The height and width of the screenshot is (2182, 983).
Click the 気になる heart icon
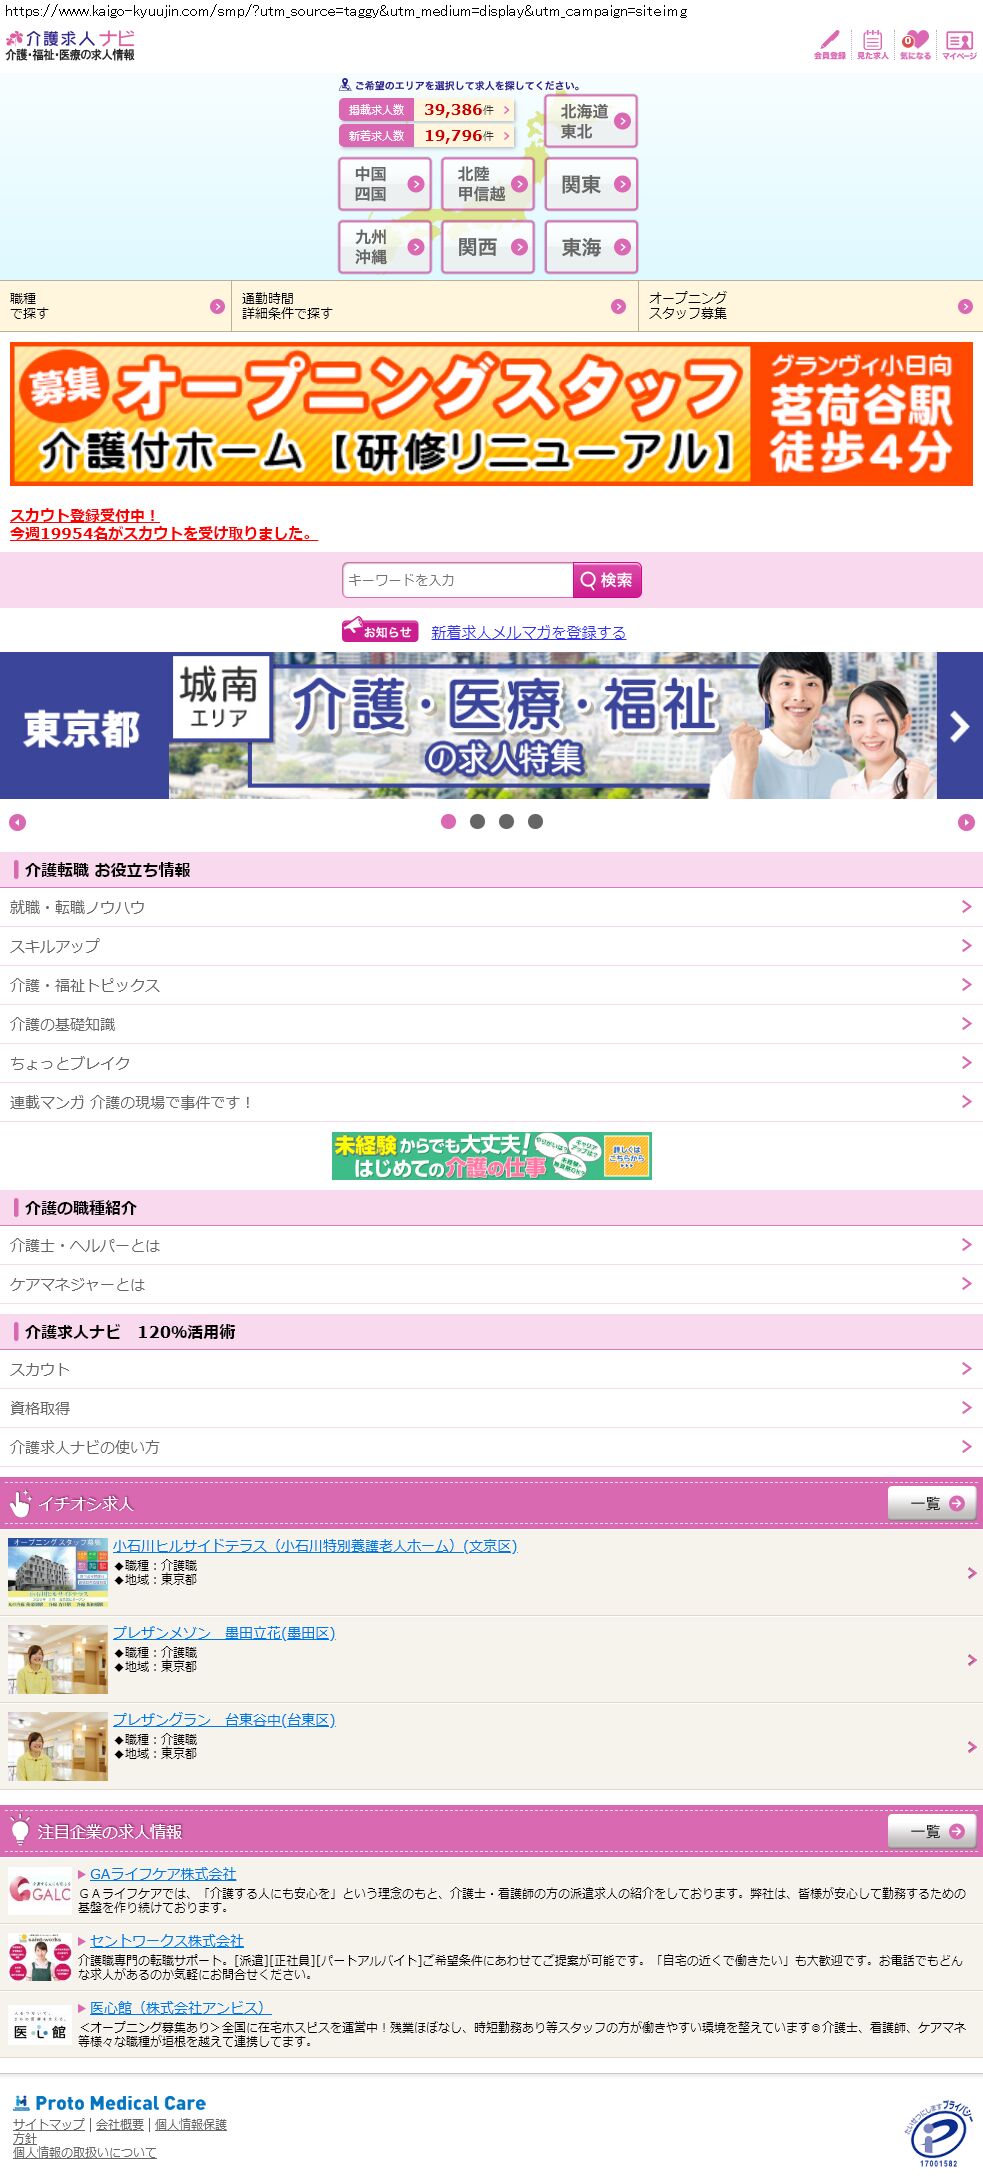914,44
